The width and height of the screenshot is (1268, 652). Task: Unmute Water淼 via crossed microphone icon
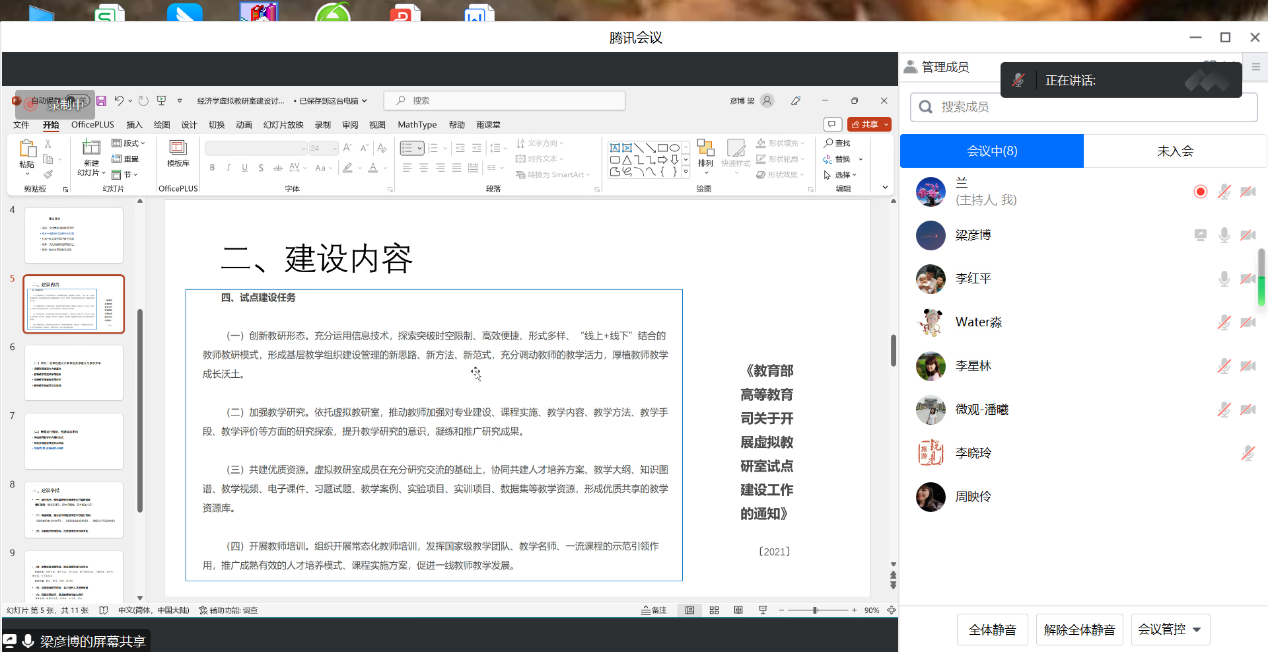(1223, 322)
